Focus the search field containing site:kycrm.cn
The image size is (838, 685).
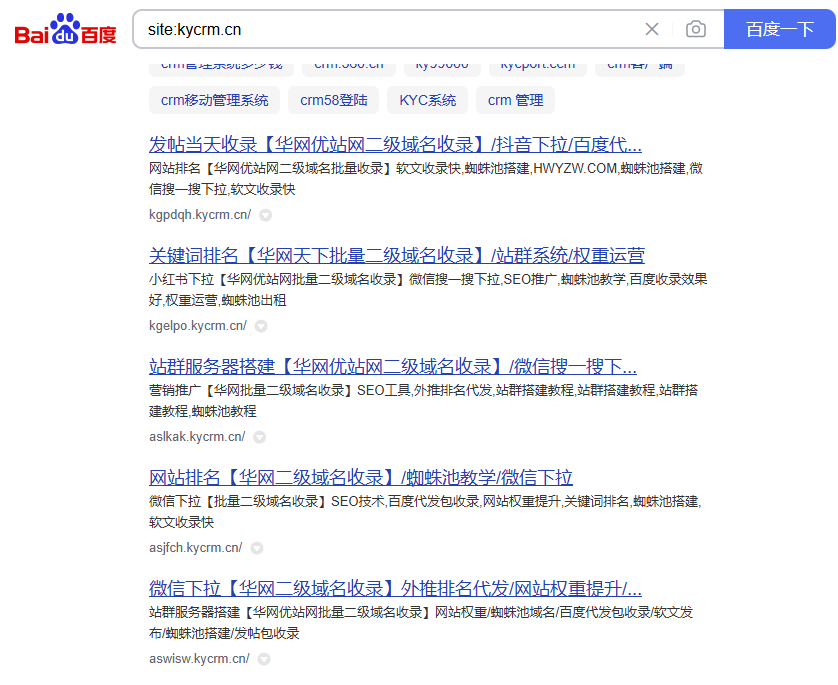point(390,29)
